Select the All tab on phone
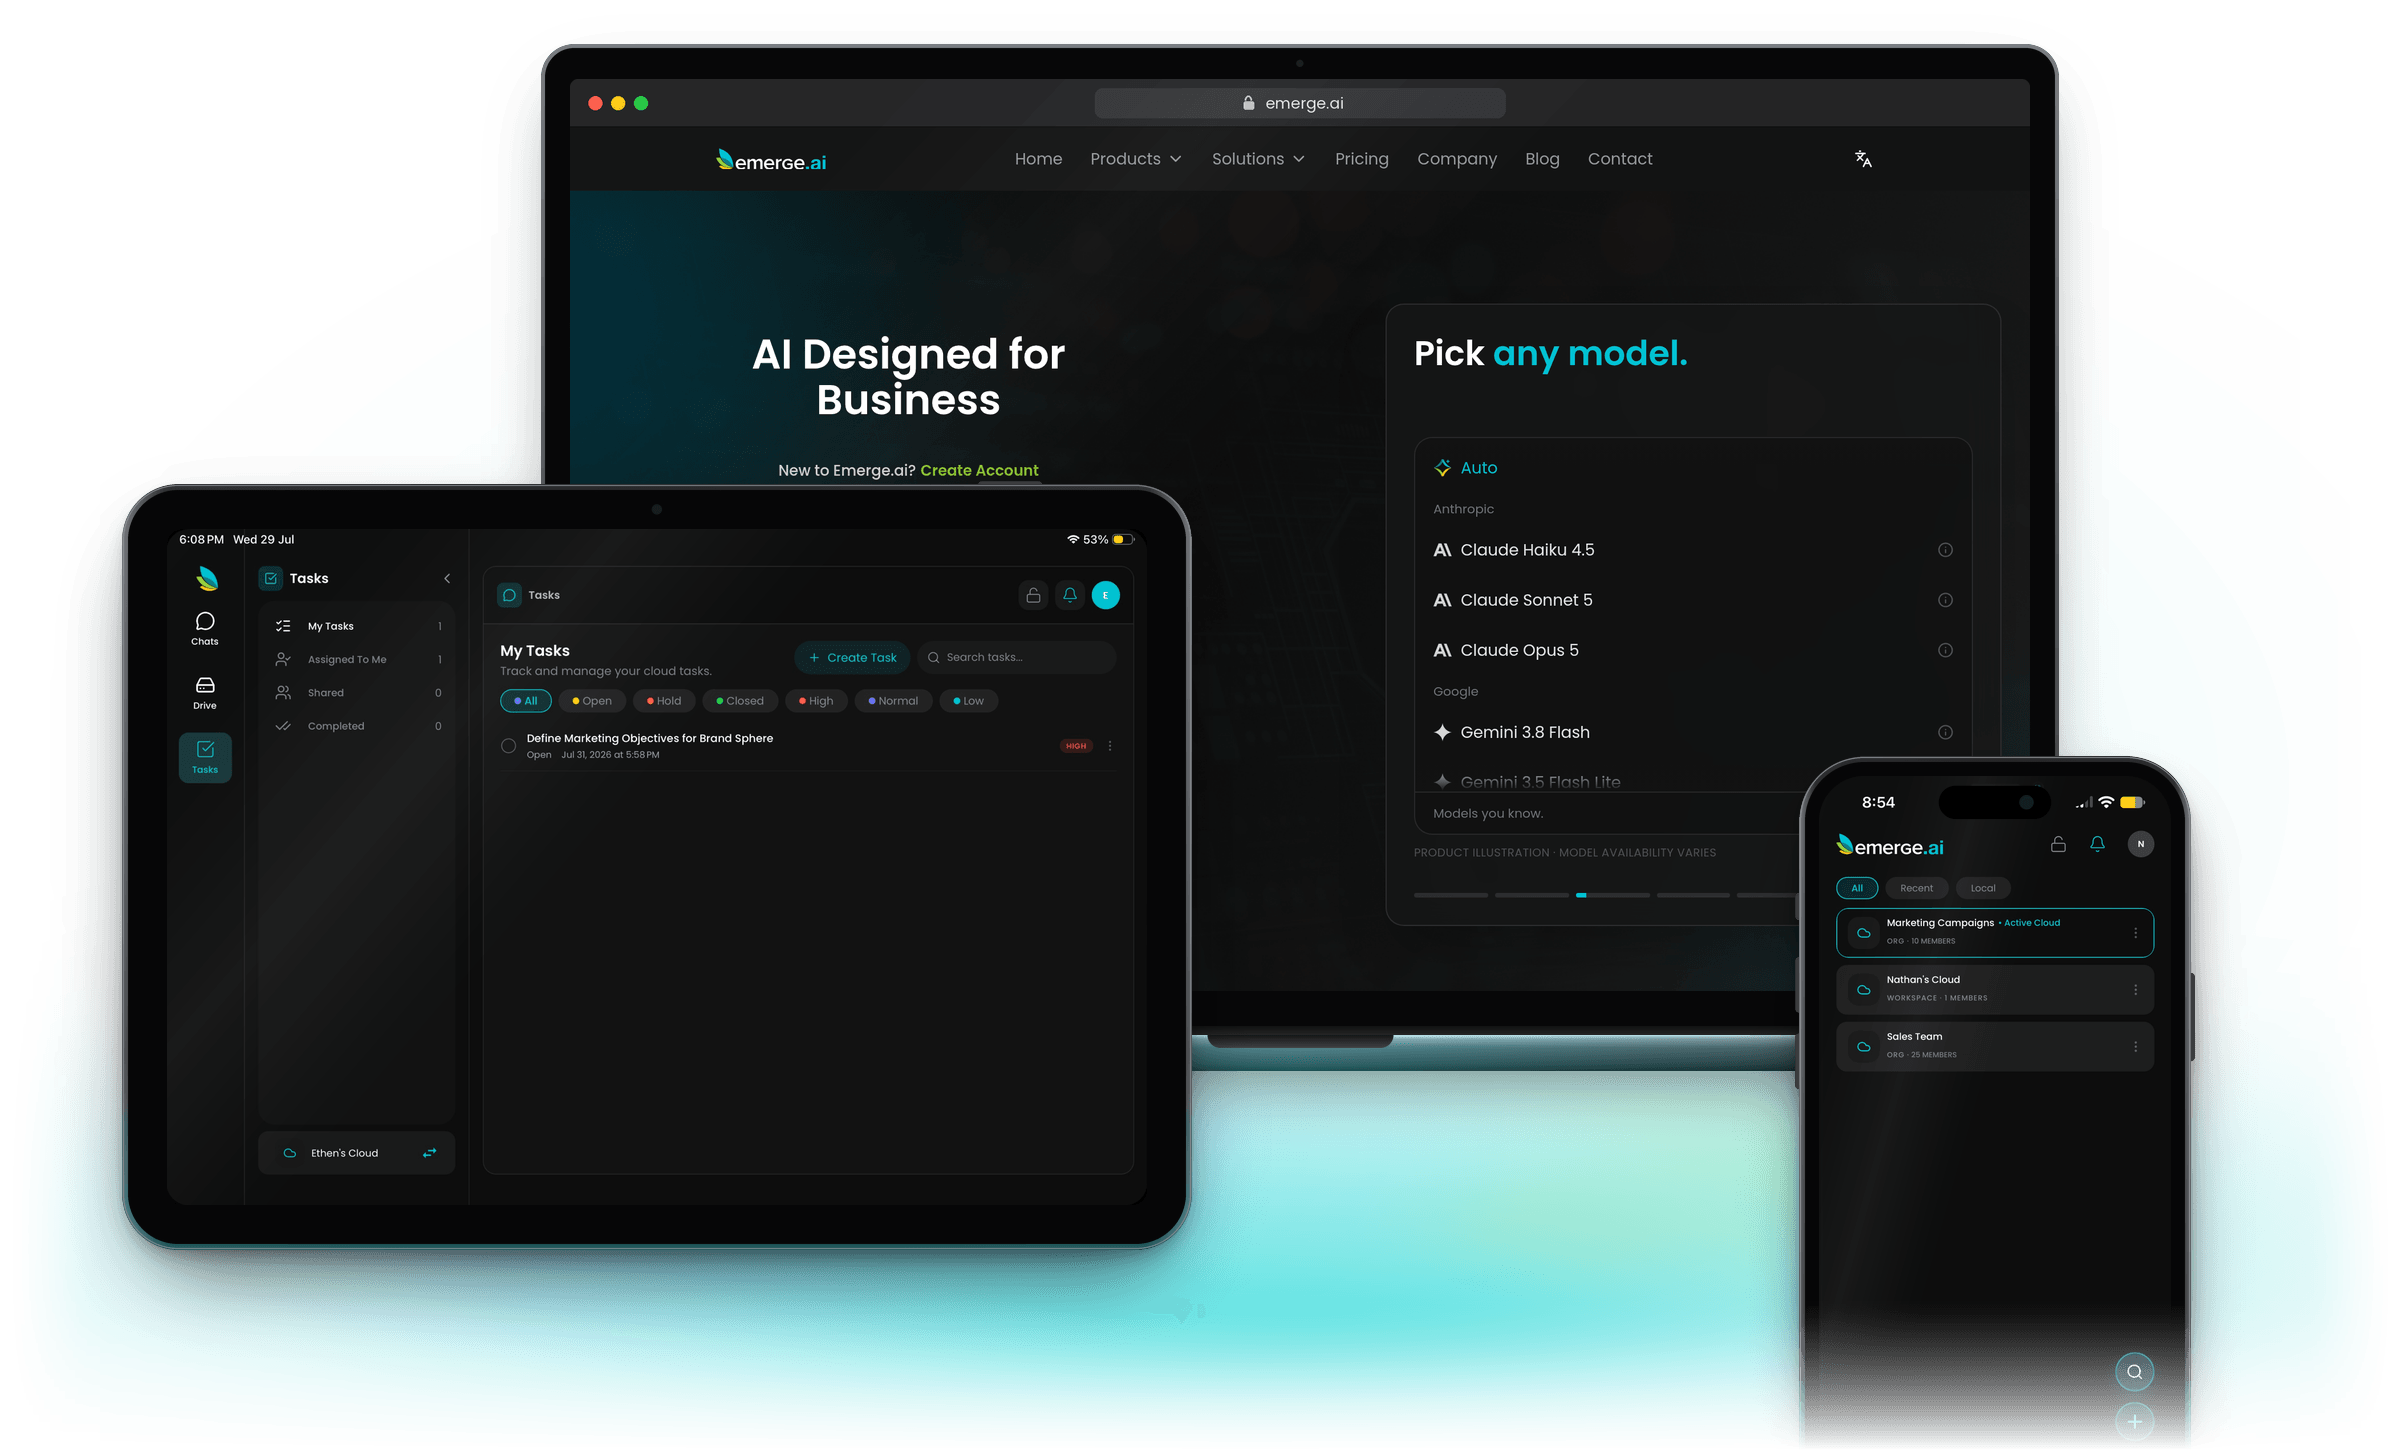 (x=1857, y=888)
